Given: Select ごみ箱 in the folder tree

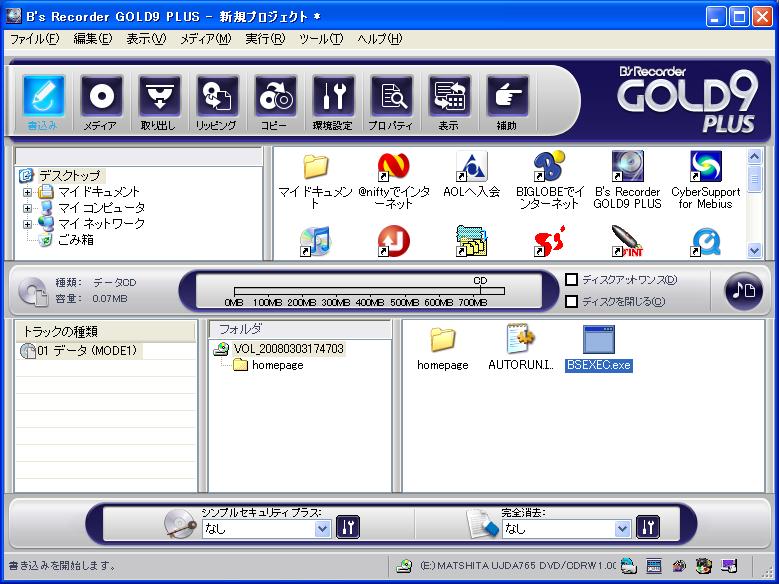Looking at the screenshot, I should coord(76,240).
